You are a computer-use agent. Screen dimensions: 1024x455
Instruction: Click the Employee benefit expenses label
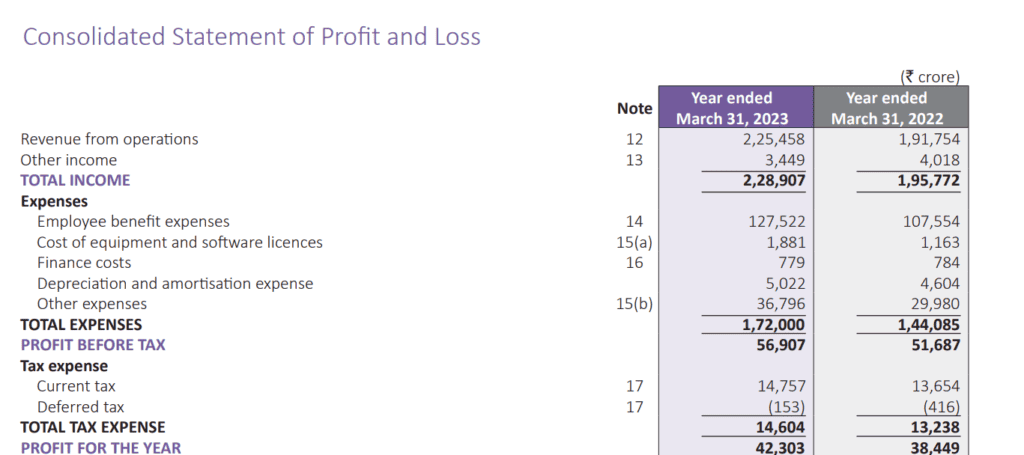tap(133, 222)
